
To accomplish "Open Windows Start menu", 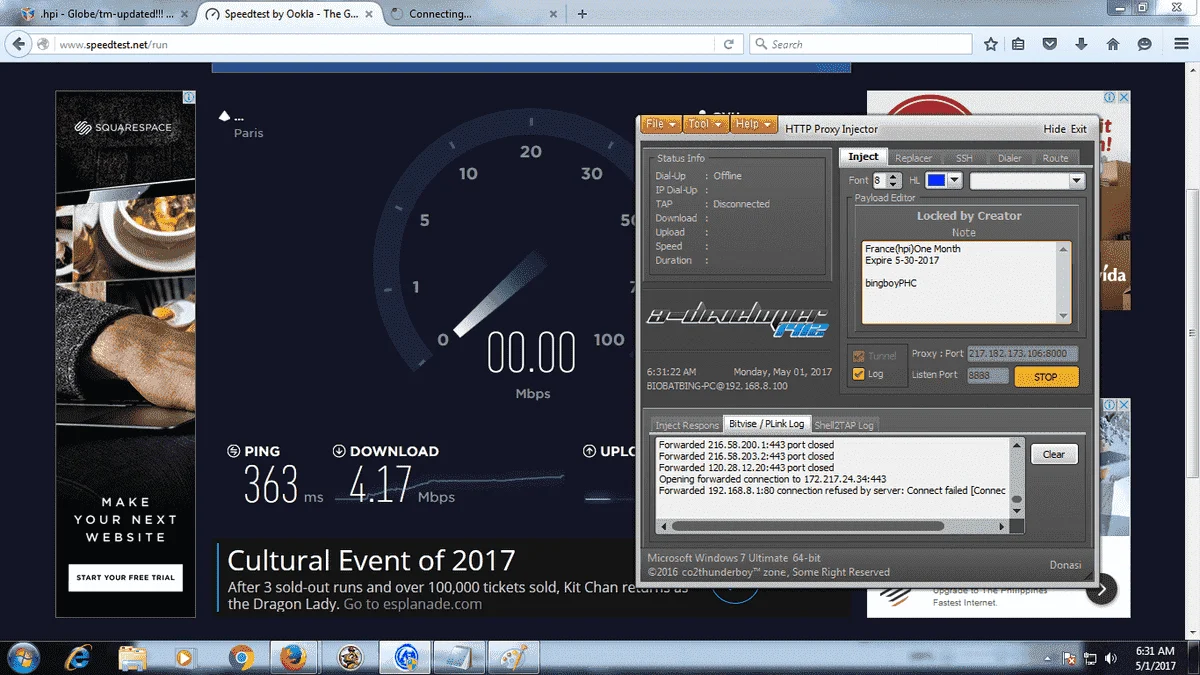I will (22, 657).
